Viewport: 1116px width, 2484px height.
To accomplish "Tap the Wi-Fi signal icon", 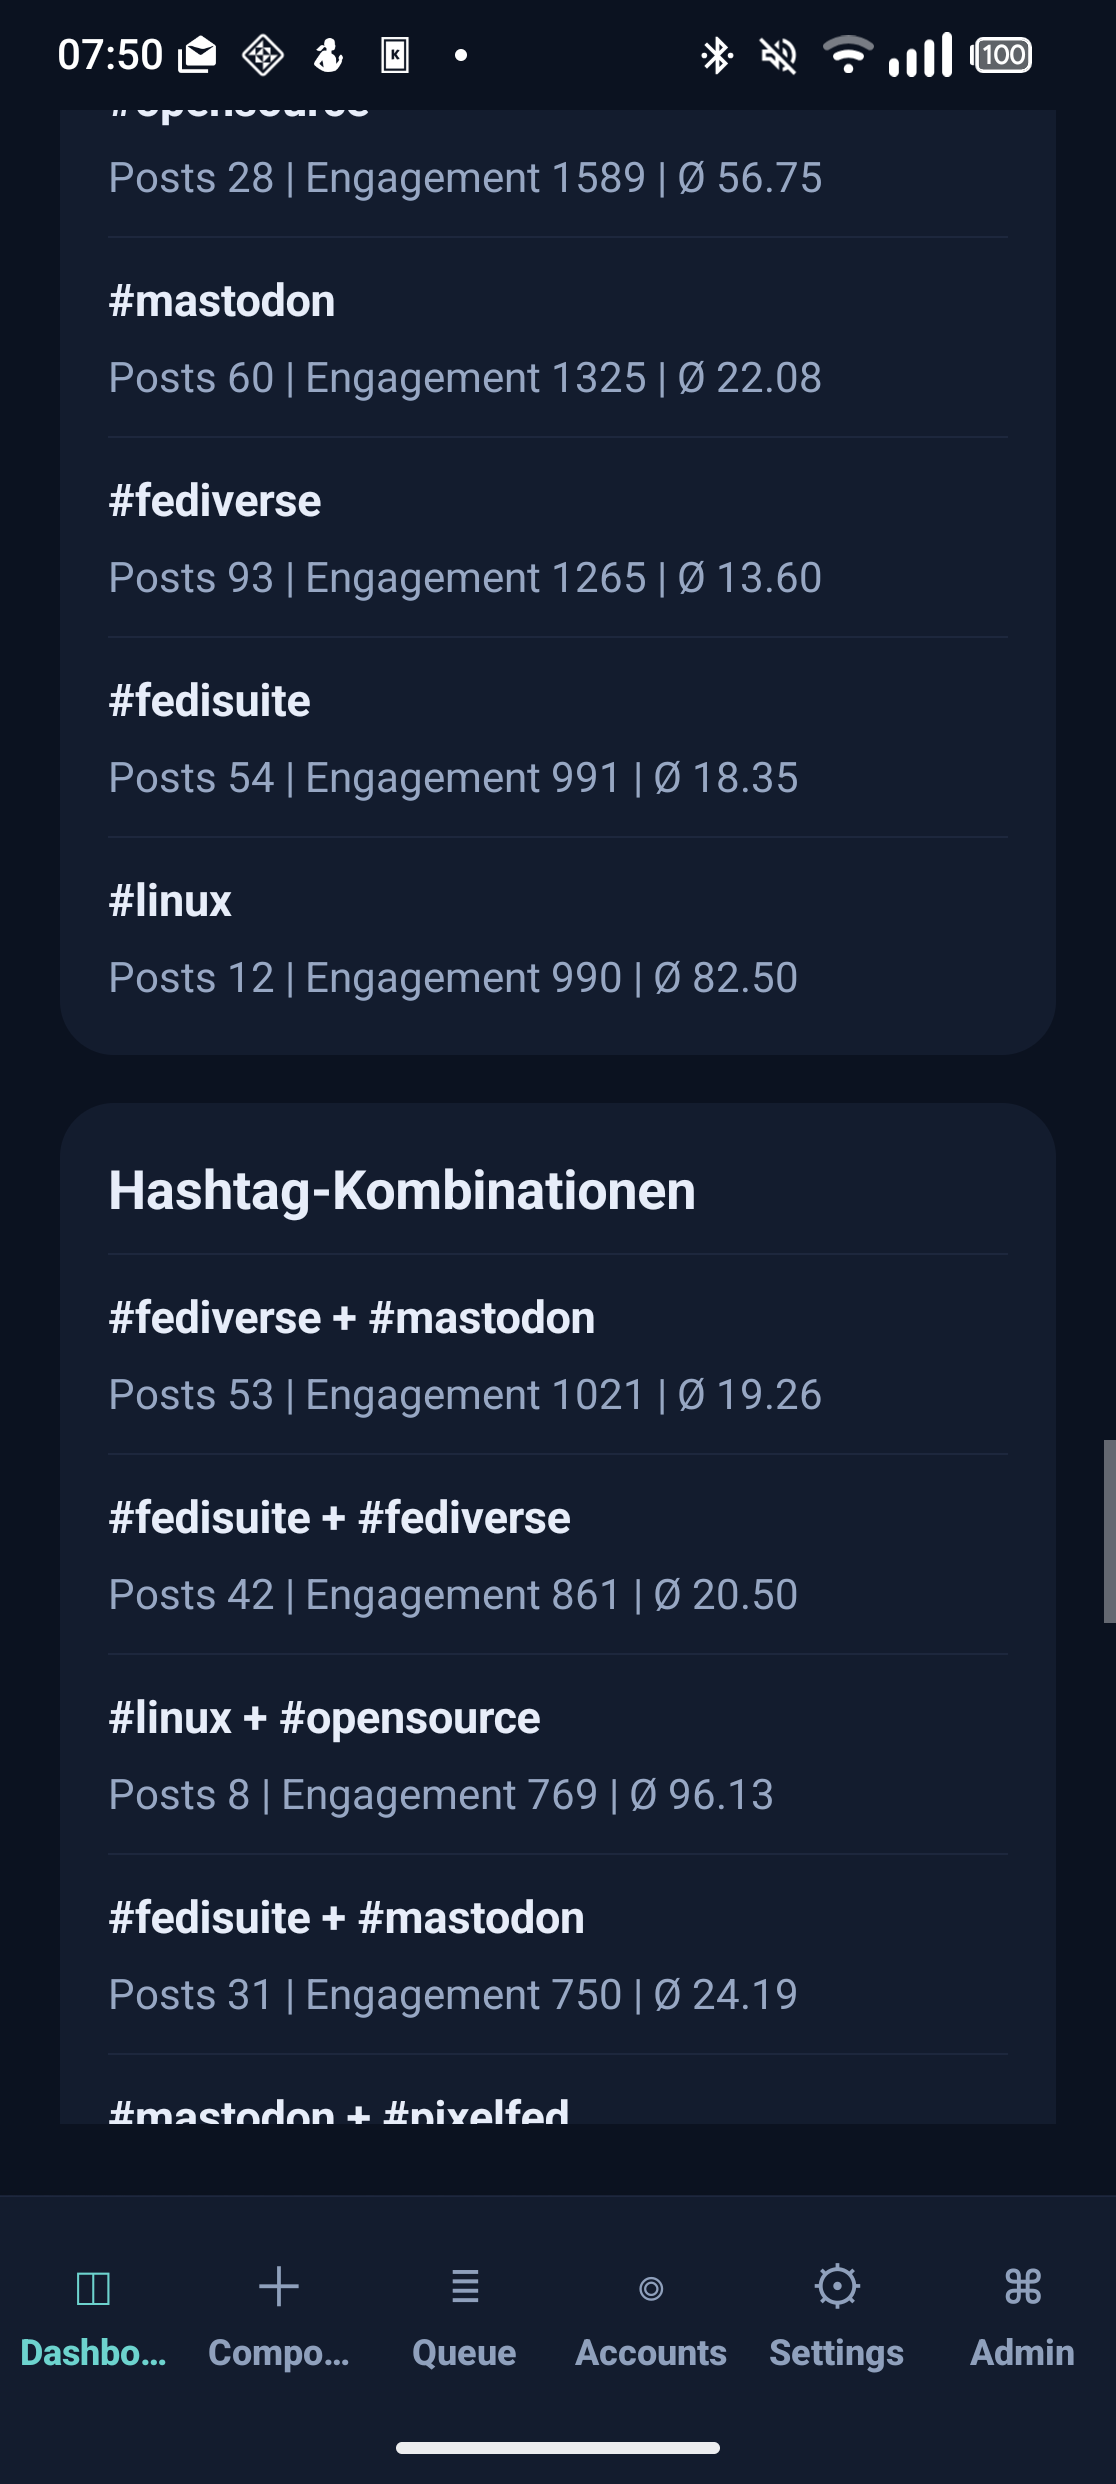I will (848, 55).
